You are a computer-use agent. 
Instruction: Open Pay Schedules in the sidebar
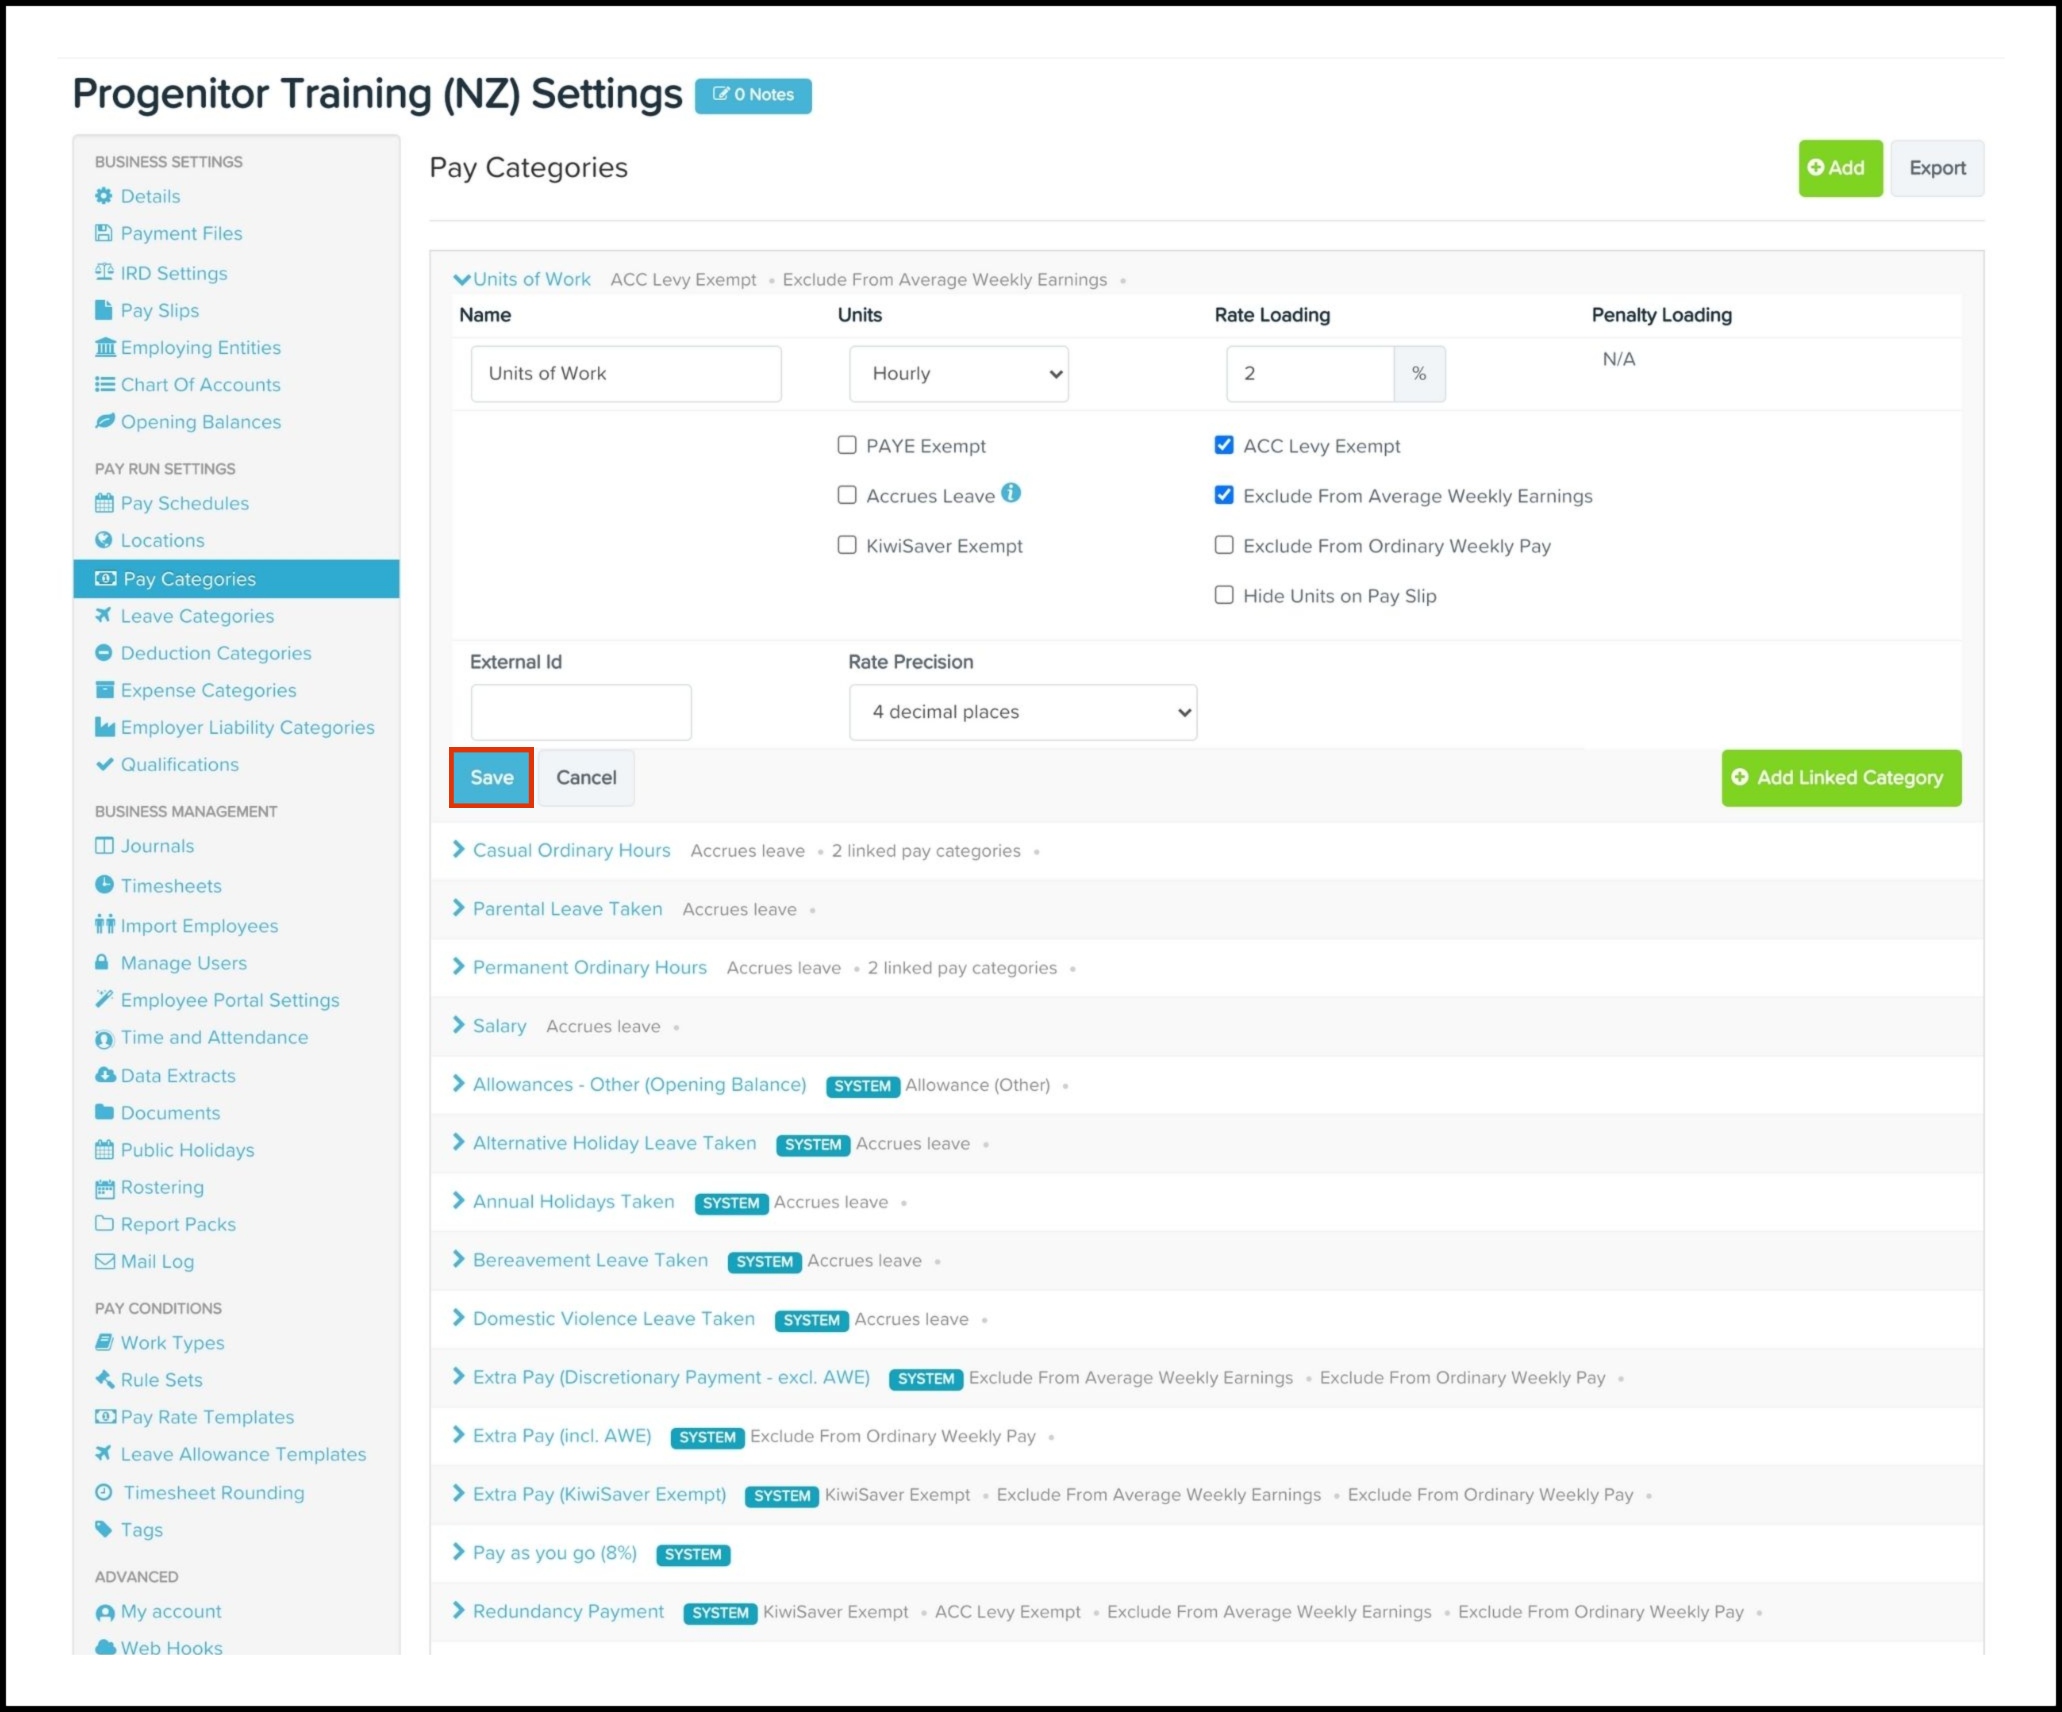click(184, 503)
